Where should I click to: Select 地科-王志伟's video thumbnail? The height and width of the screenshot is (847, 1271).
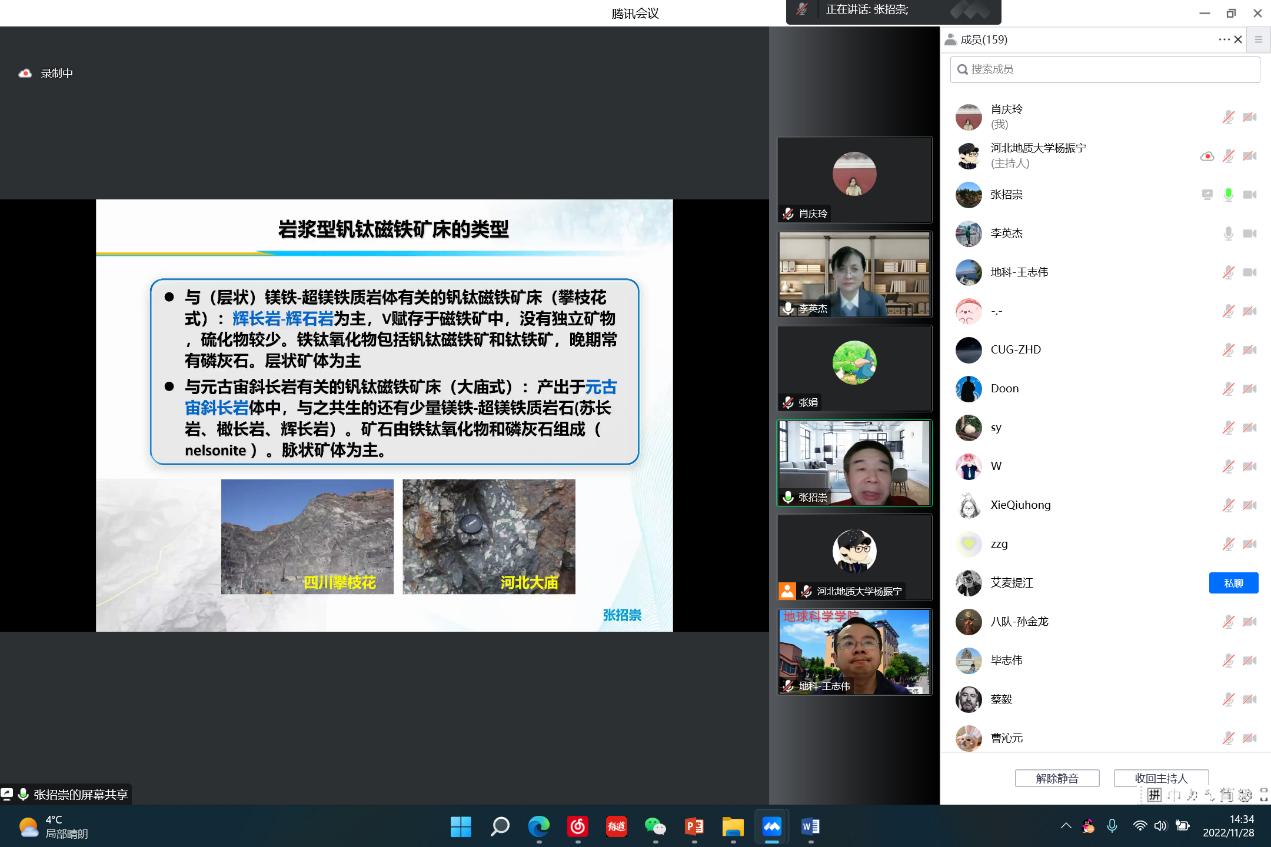[x=854, y=651]
